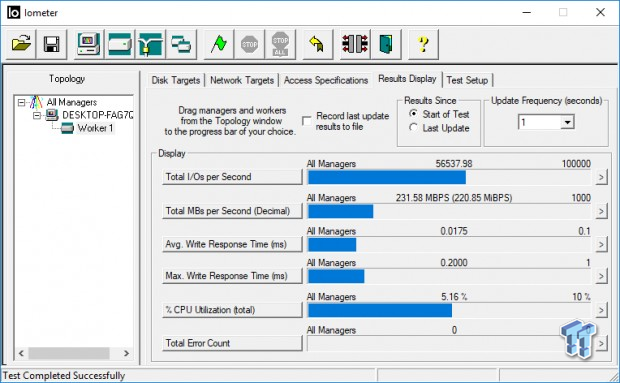Click the 100000 I/Os scale maximum
620x383 pixels.
point(576,164)
